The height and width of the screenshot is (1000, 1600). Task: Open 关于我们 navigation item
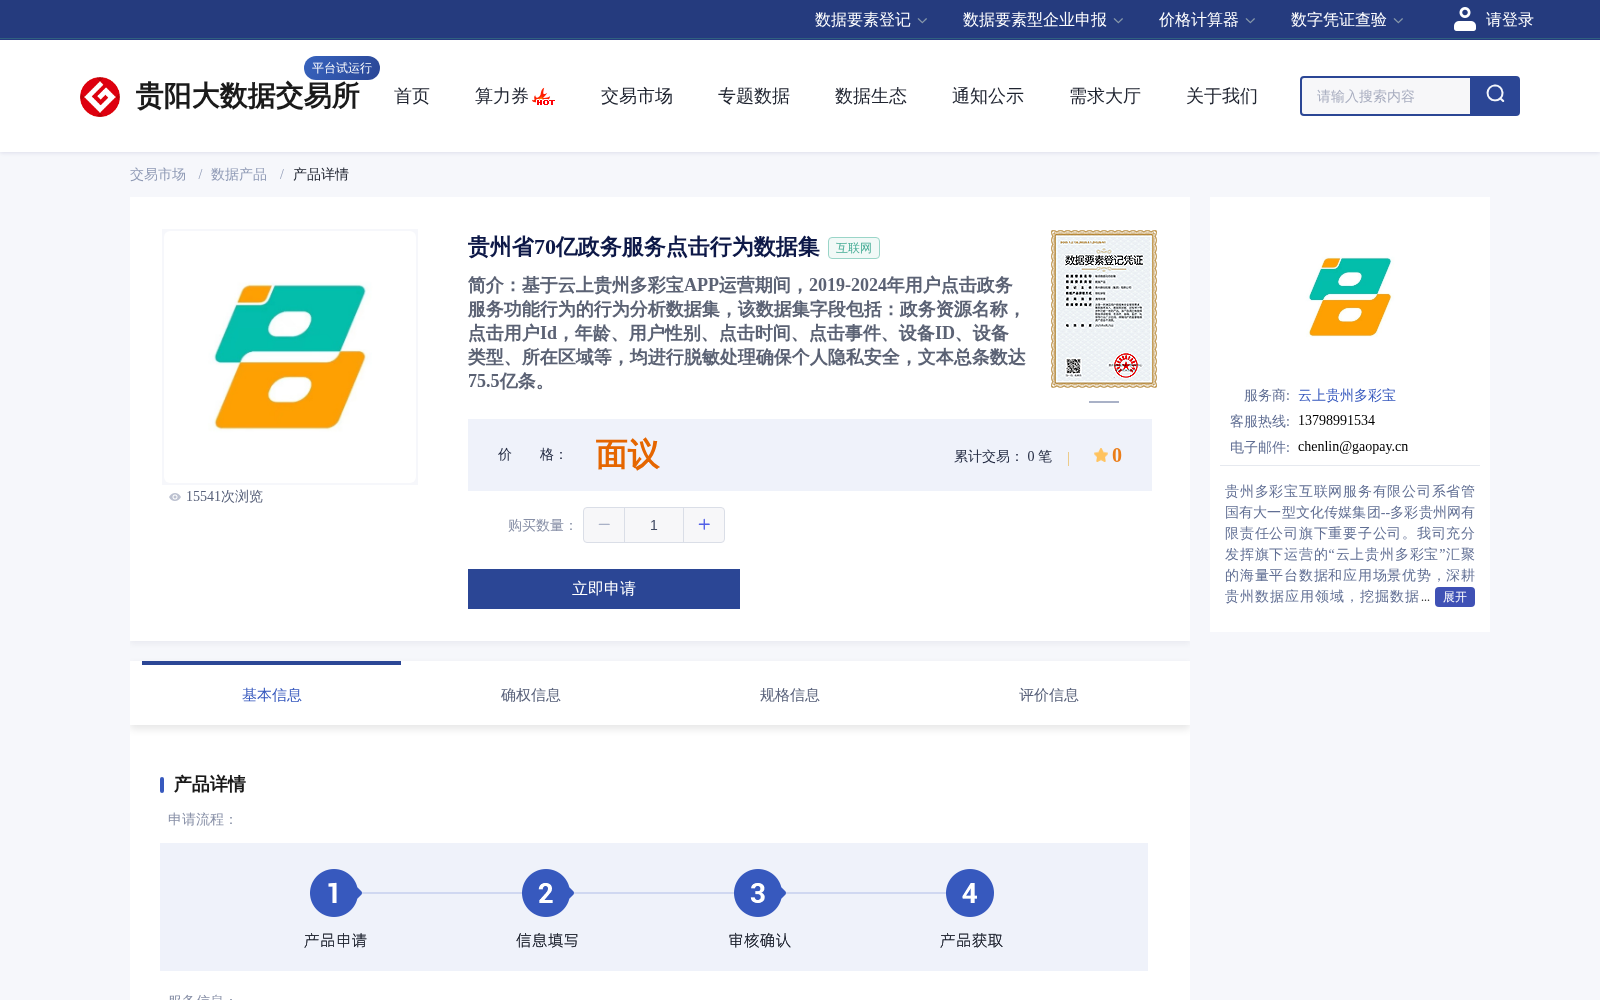click(x=1222, y=96)
